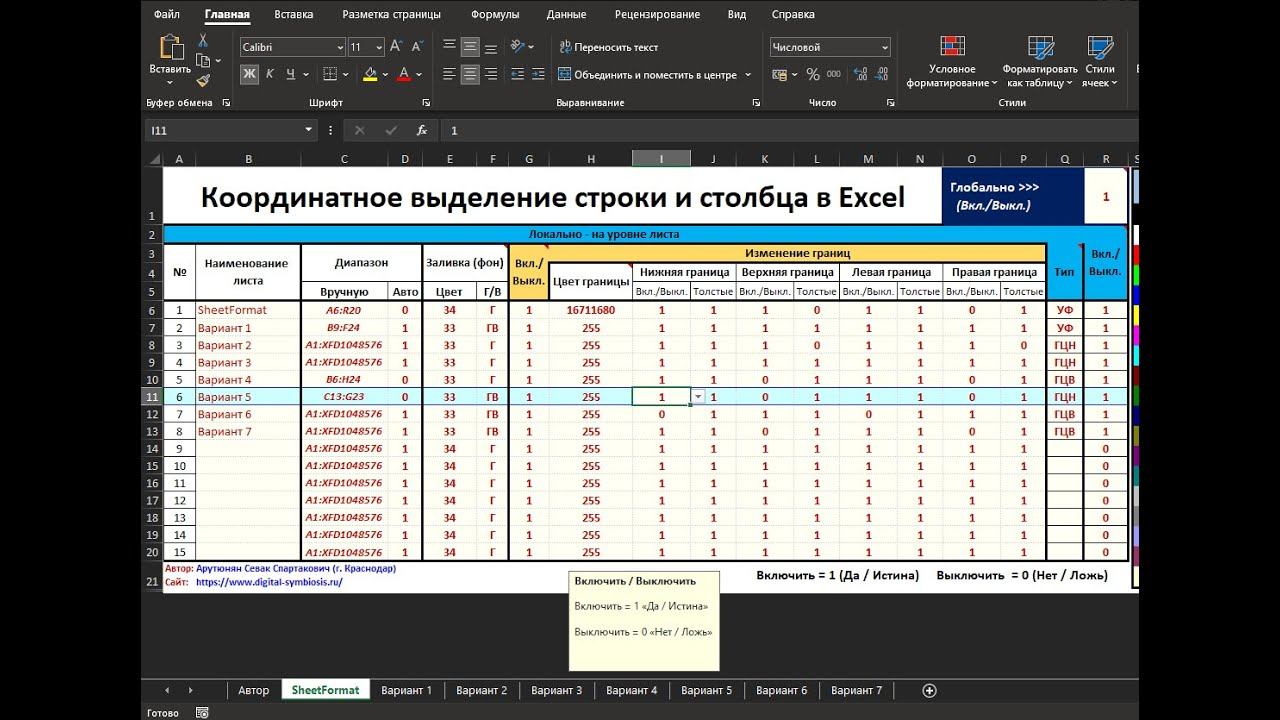Screen dimensions: 1280x720
Task: Open the Данные ribbon tab
Action: pyautogui.click(x=566, y=15)
